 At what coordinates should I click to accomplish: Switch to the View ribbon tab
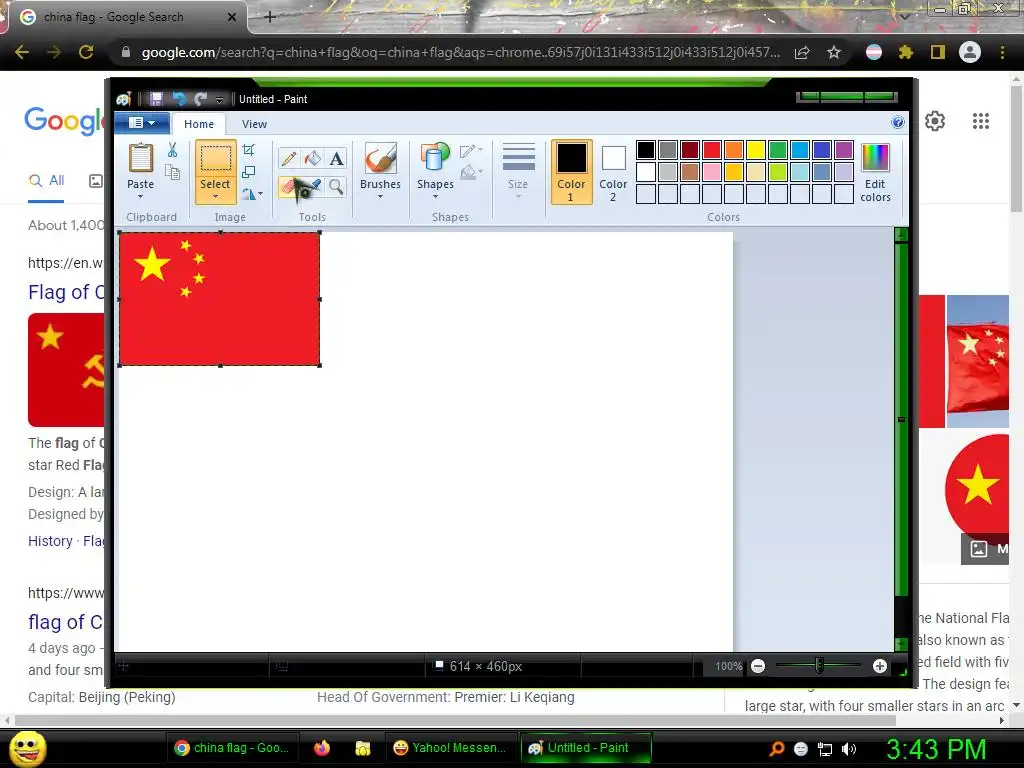coord(254,124)
